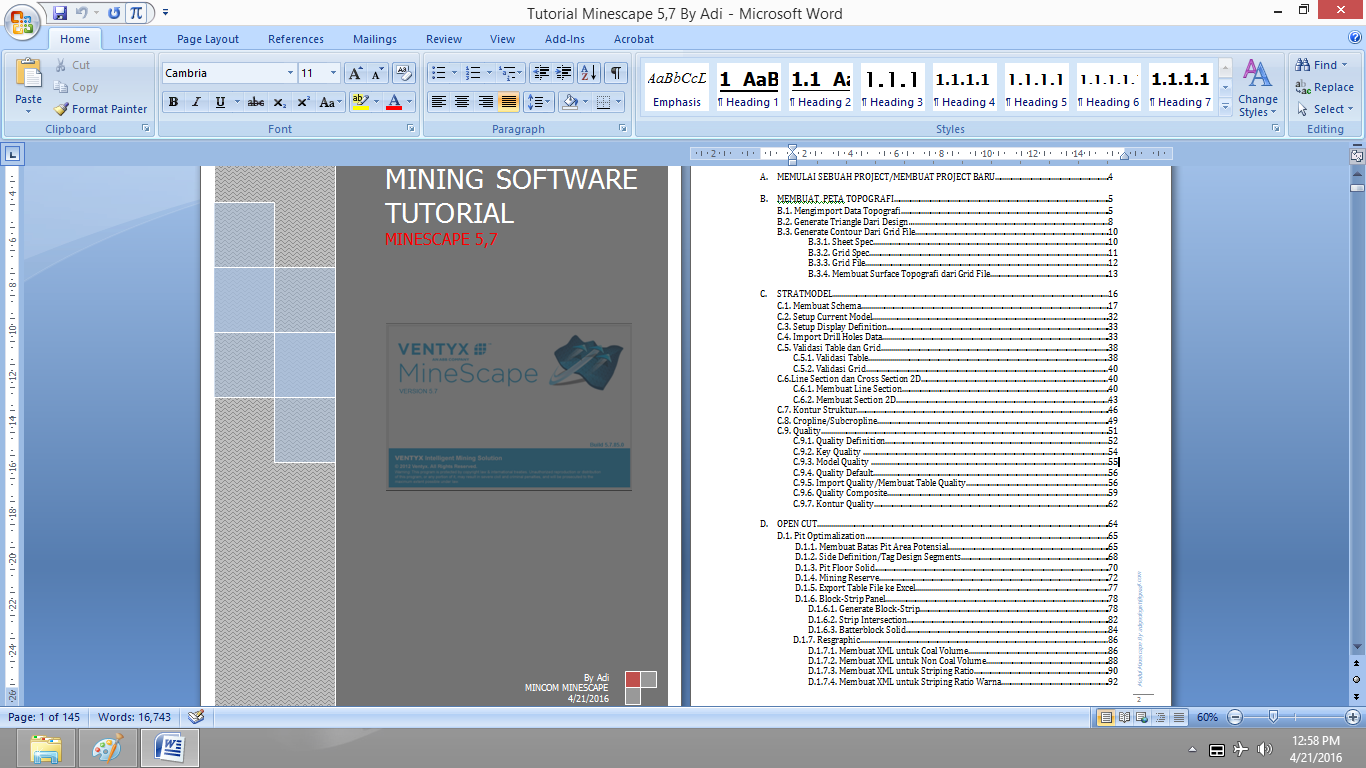
Task: Click the Grow Font button
Action: (355, 73)
